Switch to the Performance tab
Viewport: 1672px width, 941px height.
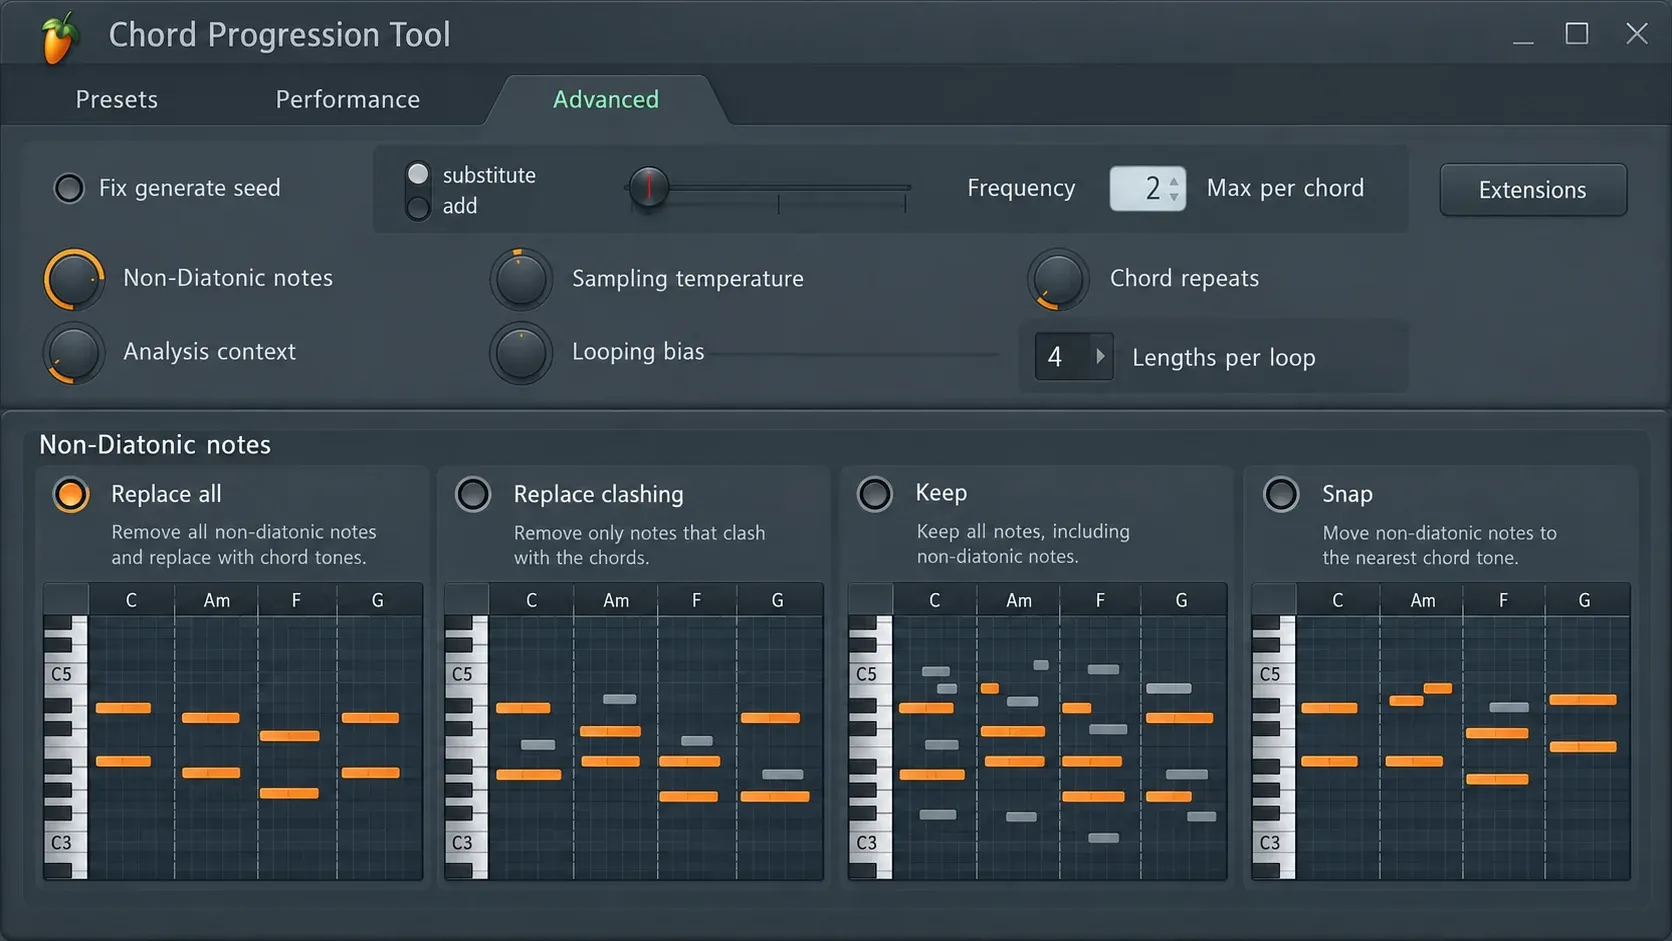[348, 99]
